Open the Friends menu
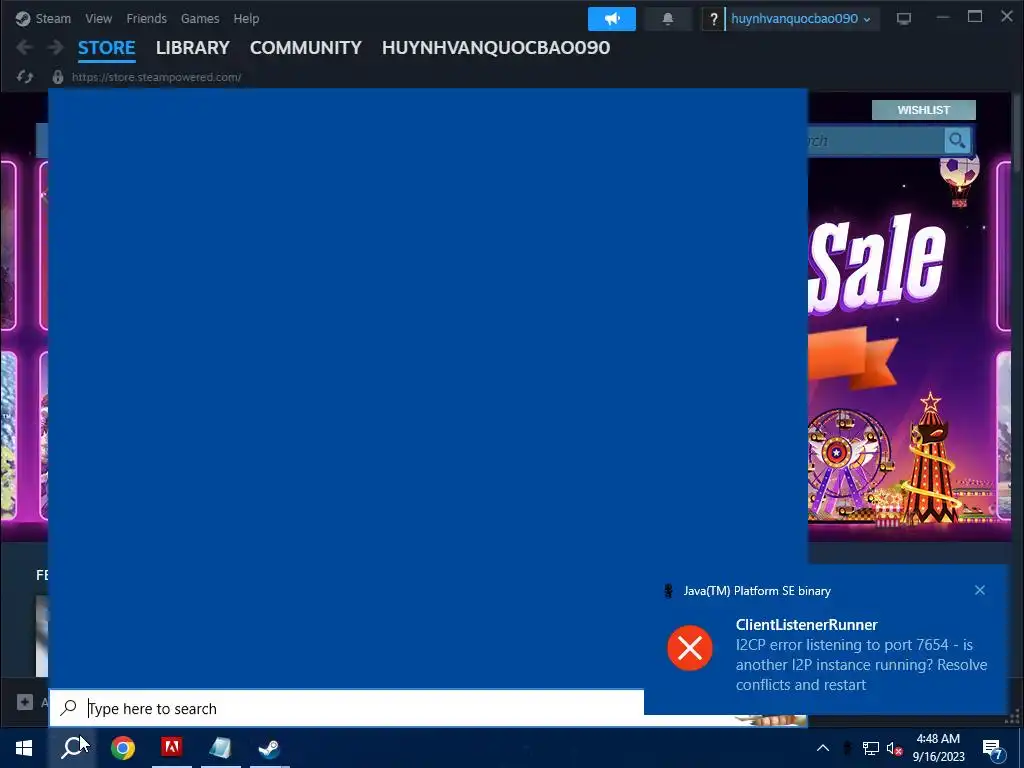The width and height of the screenshot is (1024, 768). (x=146, y=18)
